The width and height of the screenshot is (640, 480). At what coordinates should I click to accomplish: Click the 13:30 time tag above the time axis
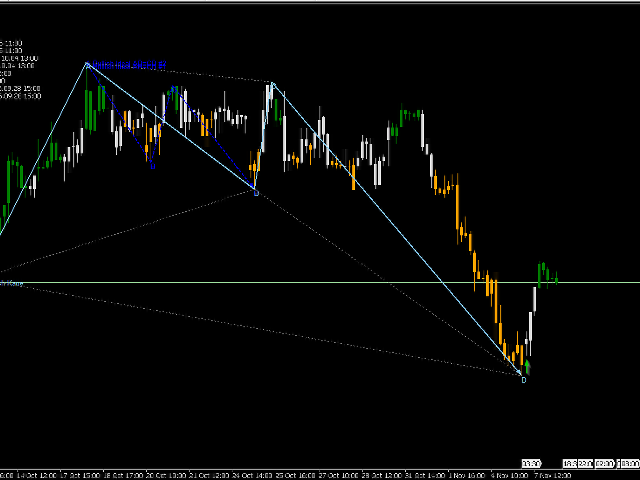[532, 464]
